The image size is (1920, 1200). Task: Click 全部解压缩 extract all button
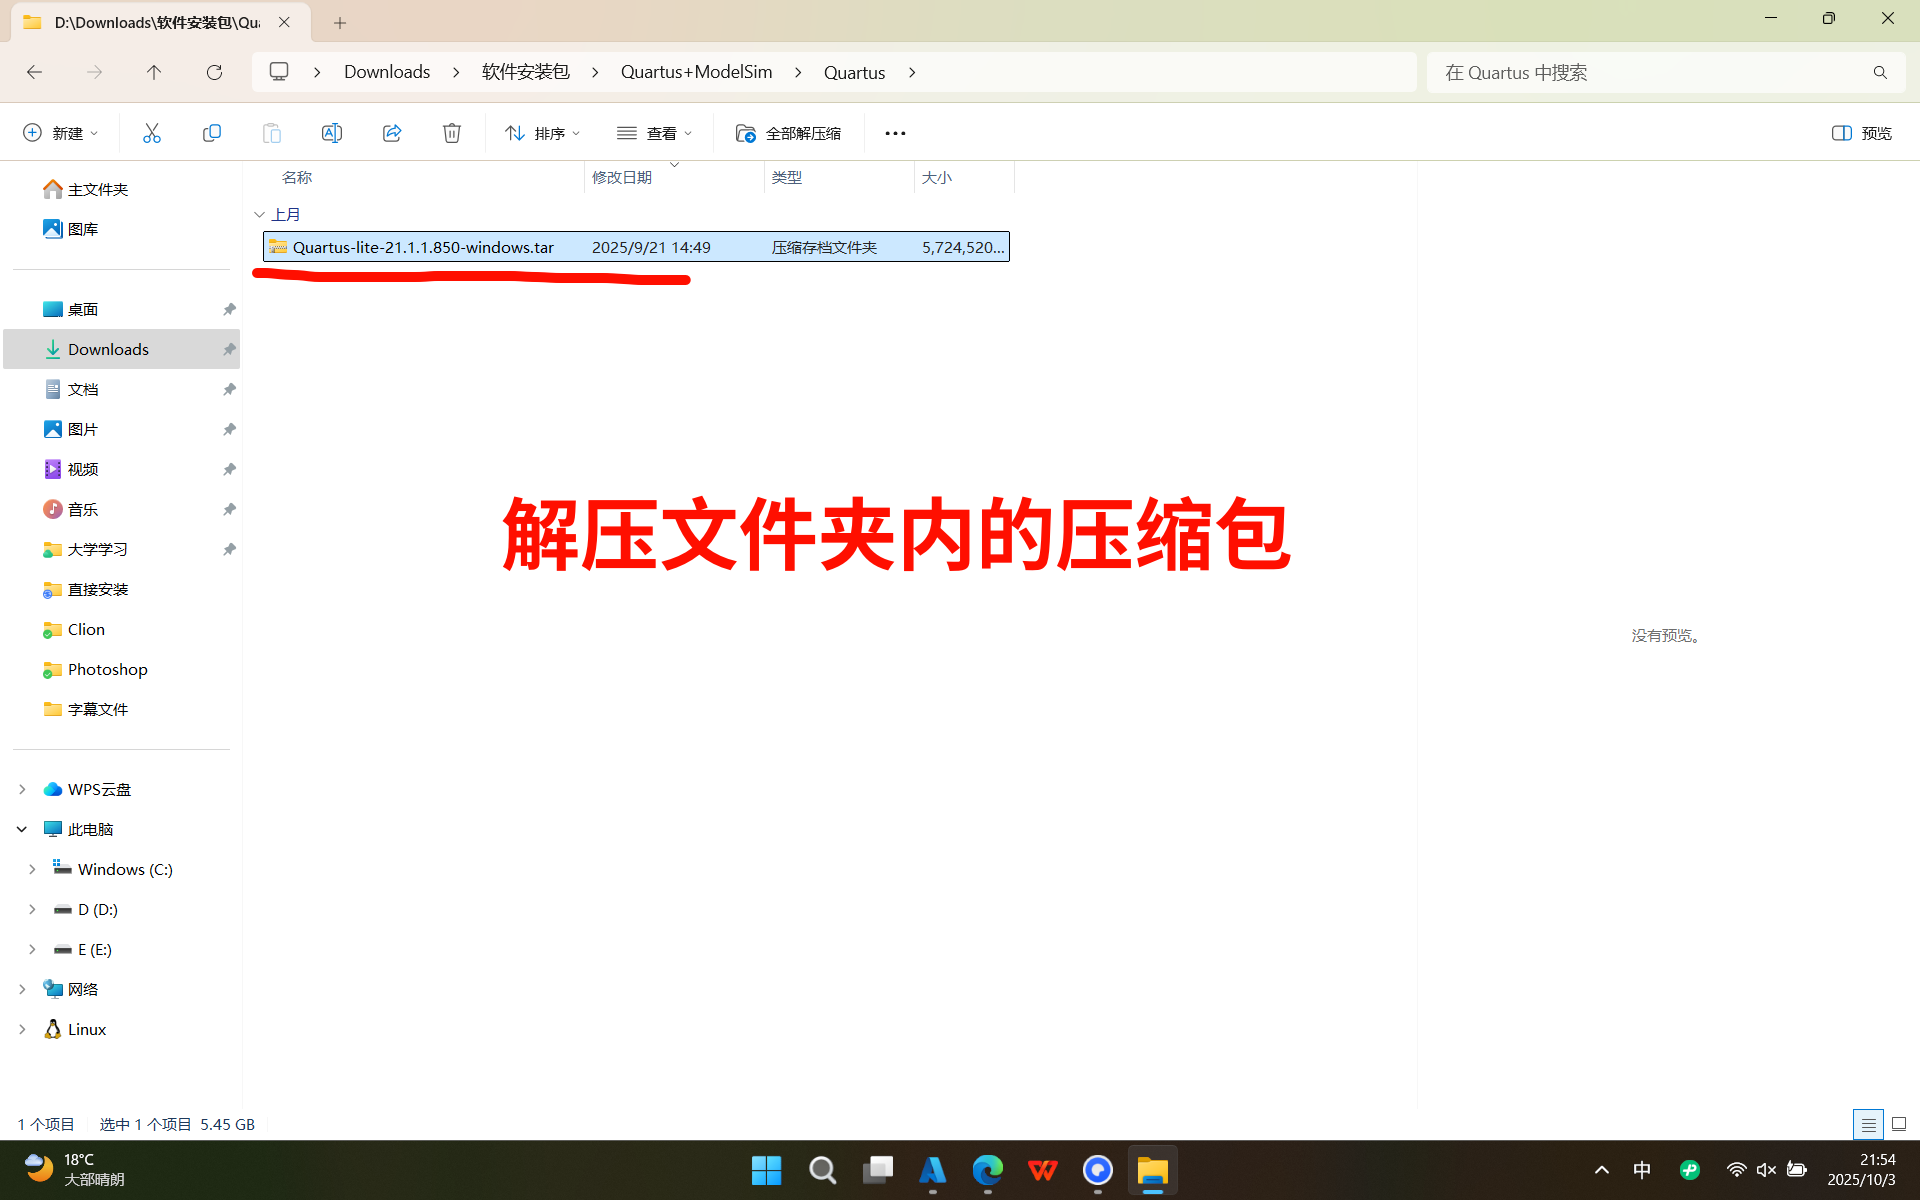pyautogui.click(x=789, y=133)
